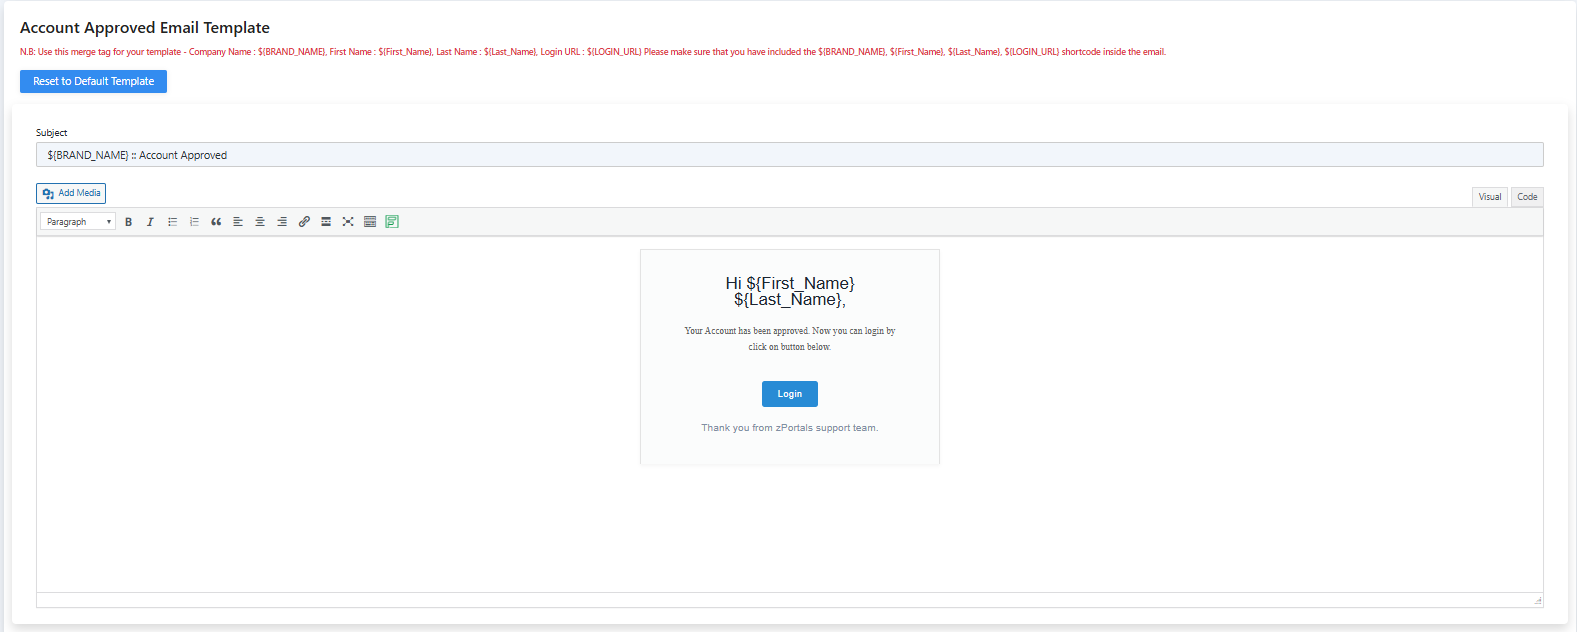The width and height of the screenshot is (1577, 632).
Task: Center align the text
Action: click(260, 222)
